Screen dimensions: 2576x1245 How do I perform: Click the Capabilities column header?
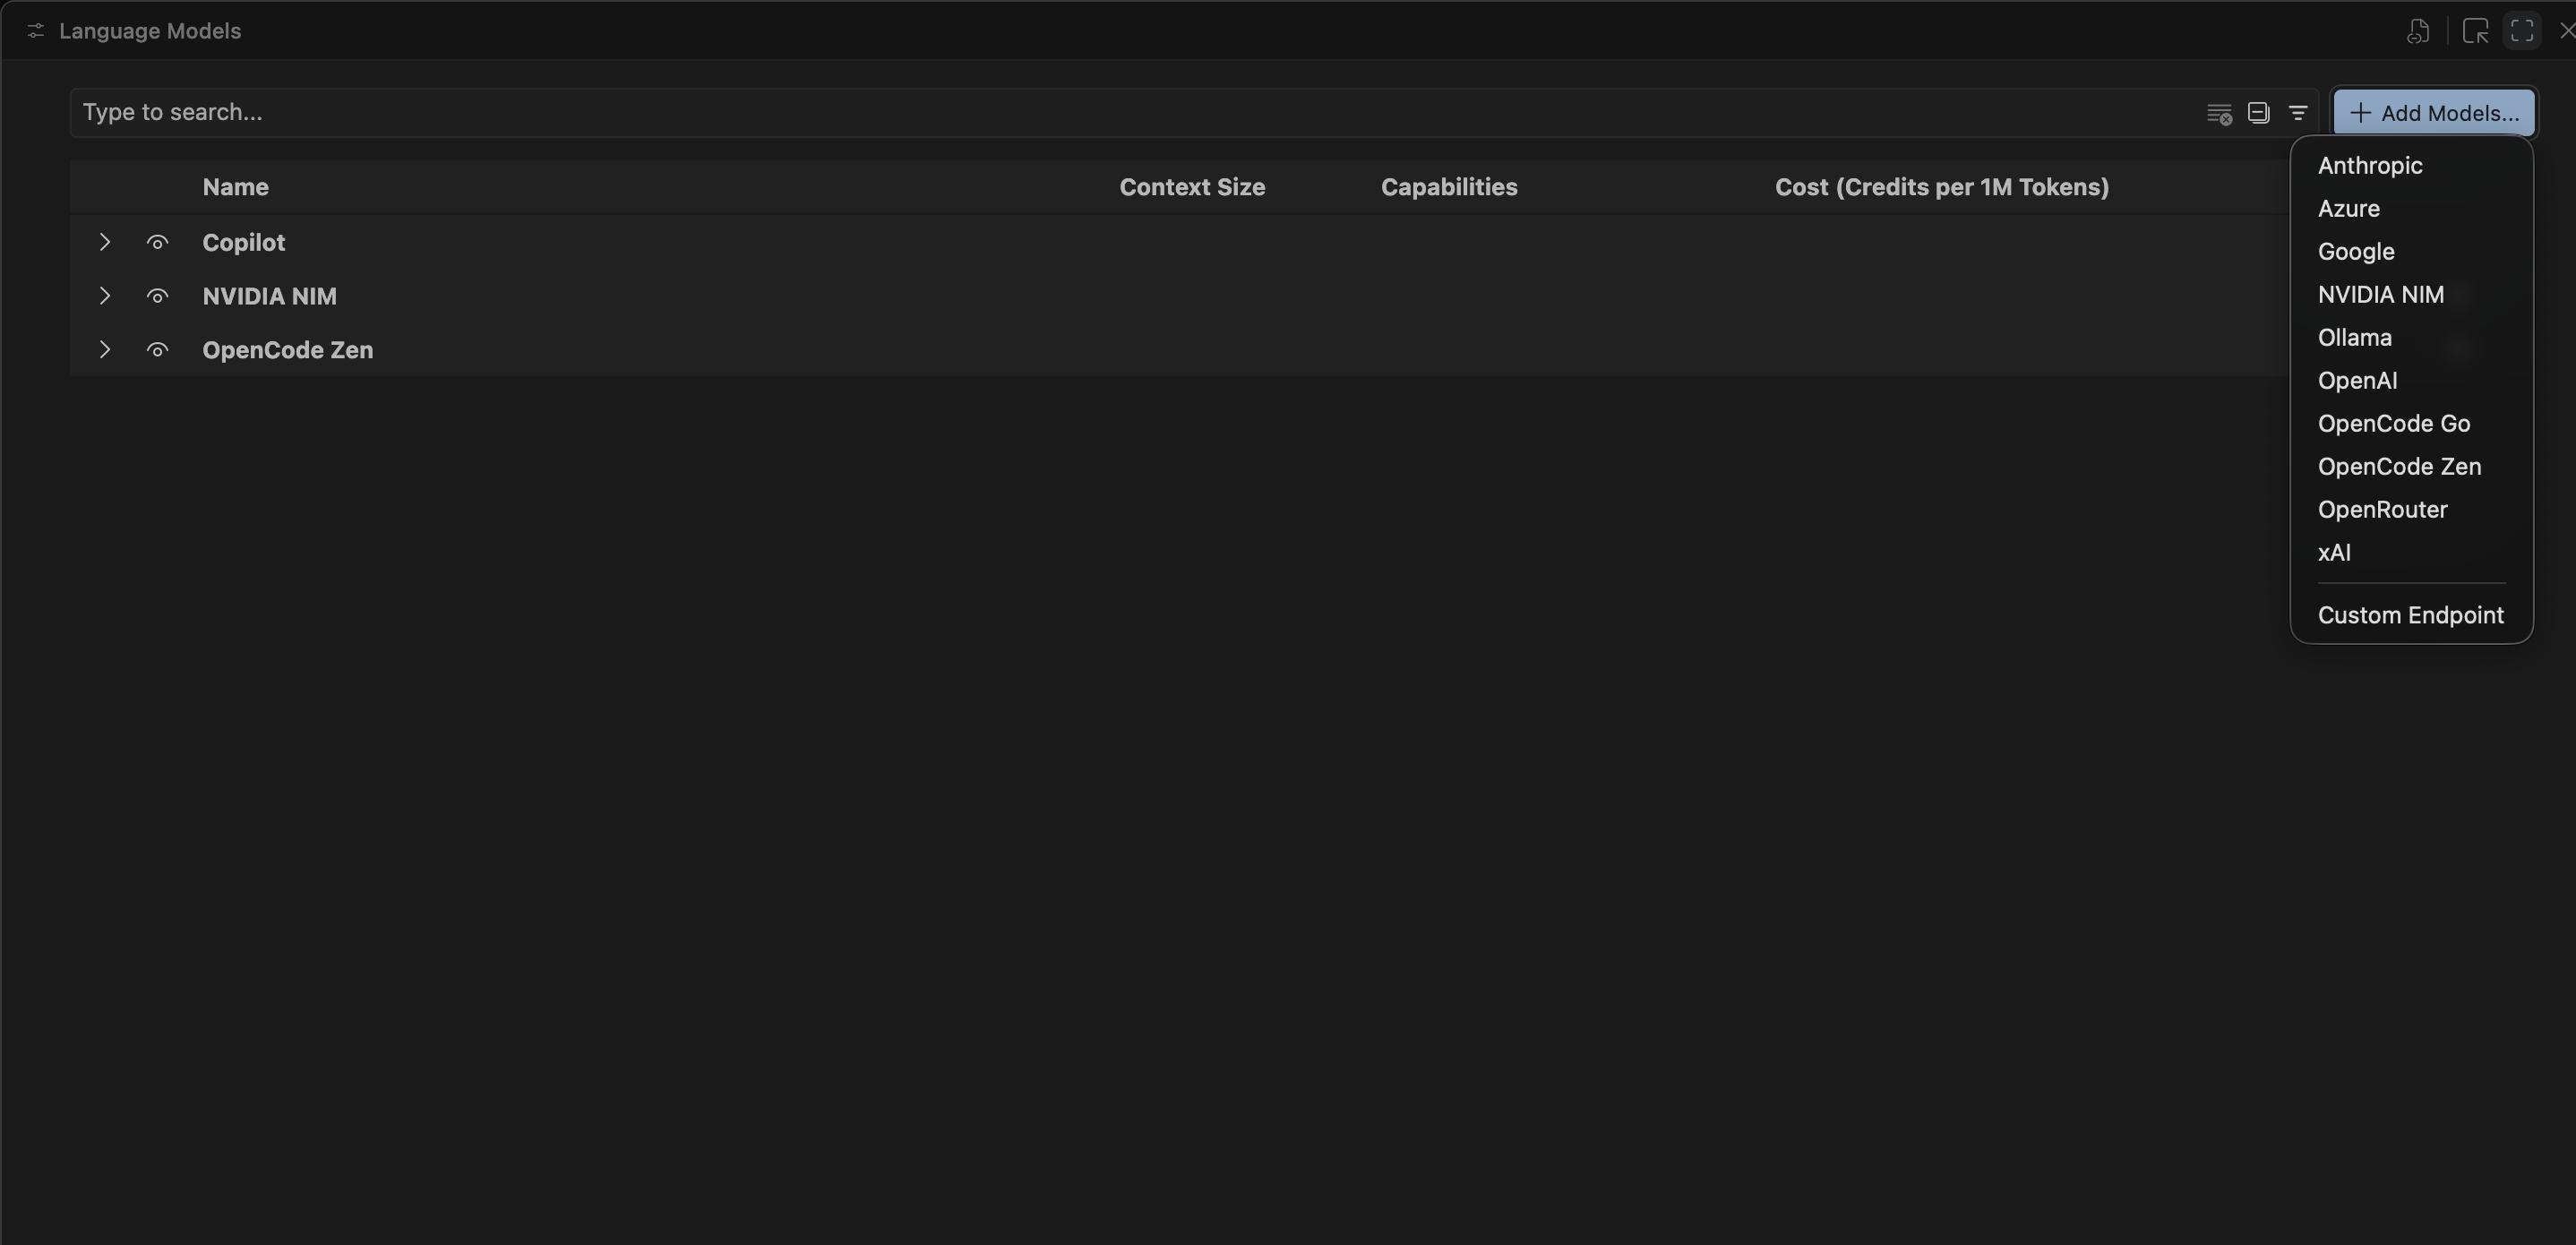coord(1449,188)
